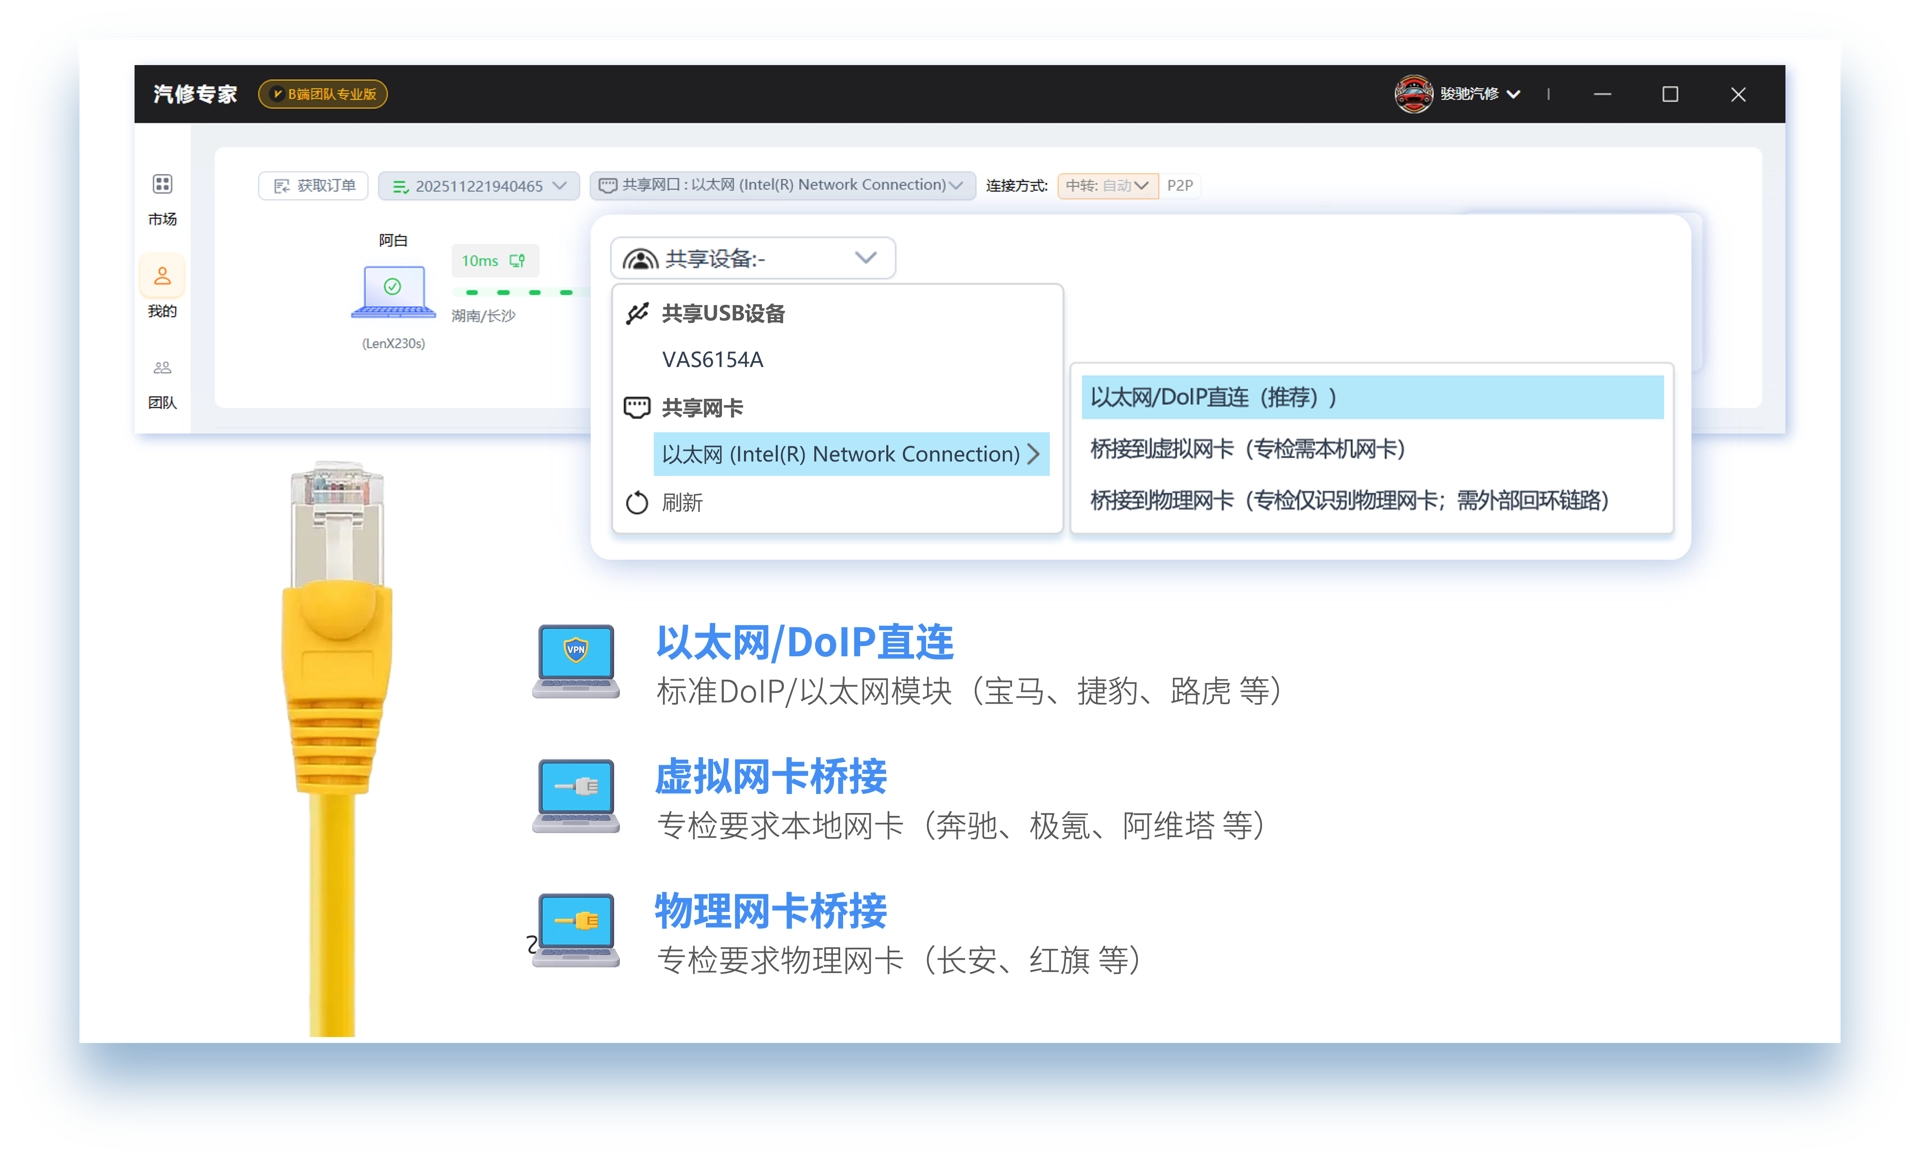The width and height of the screenshot is (1920, 1161).
Task: Click the 阿白 laptop device icon
Action: tap(393, 292)
